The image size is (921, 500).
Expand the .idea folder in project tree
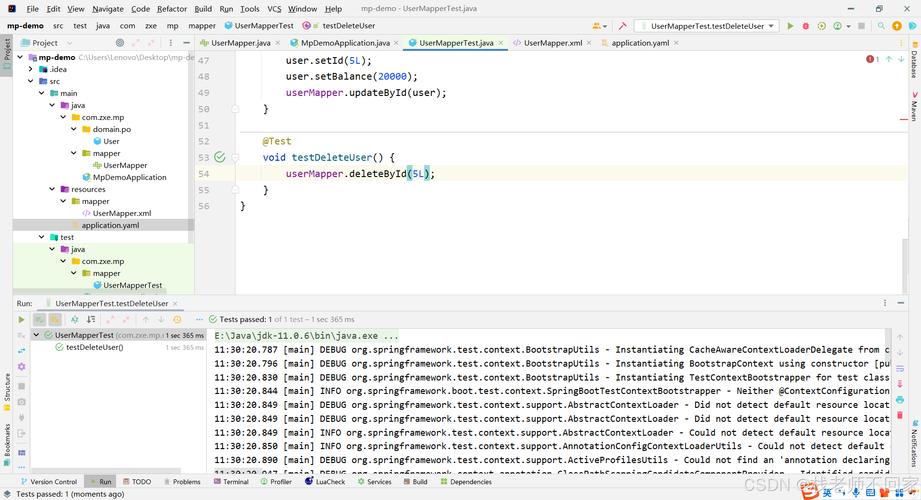coord(31,69)
